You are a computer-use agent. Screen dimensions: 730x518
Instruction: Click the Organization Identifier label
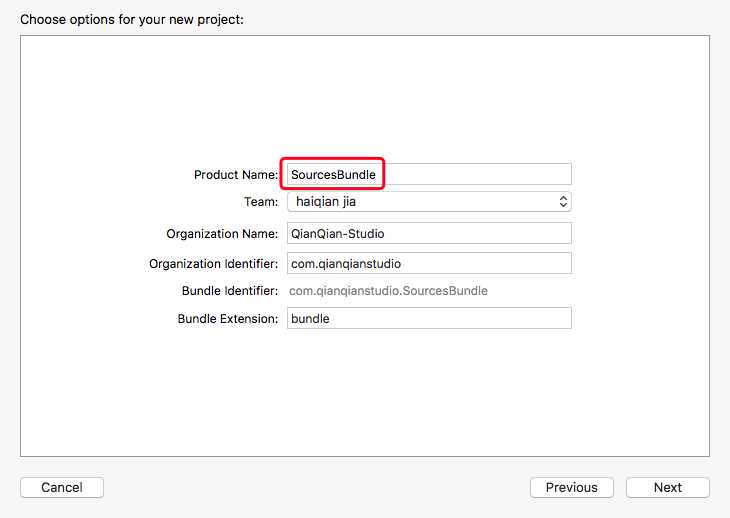(214, 264)
